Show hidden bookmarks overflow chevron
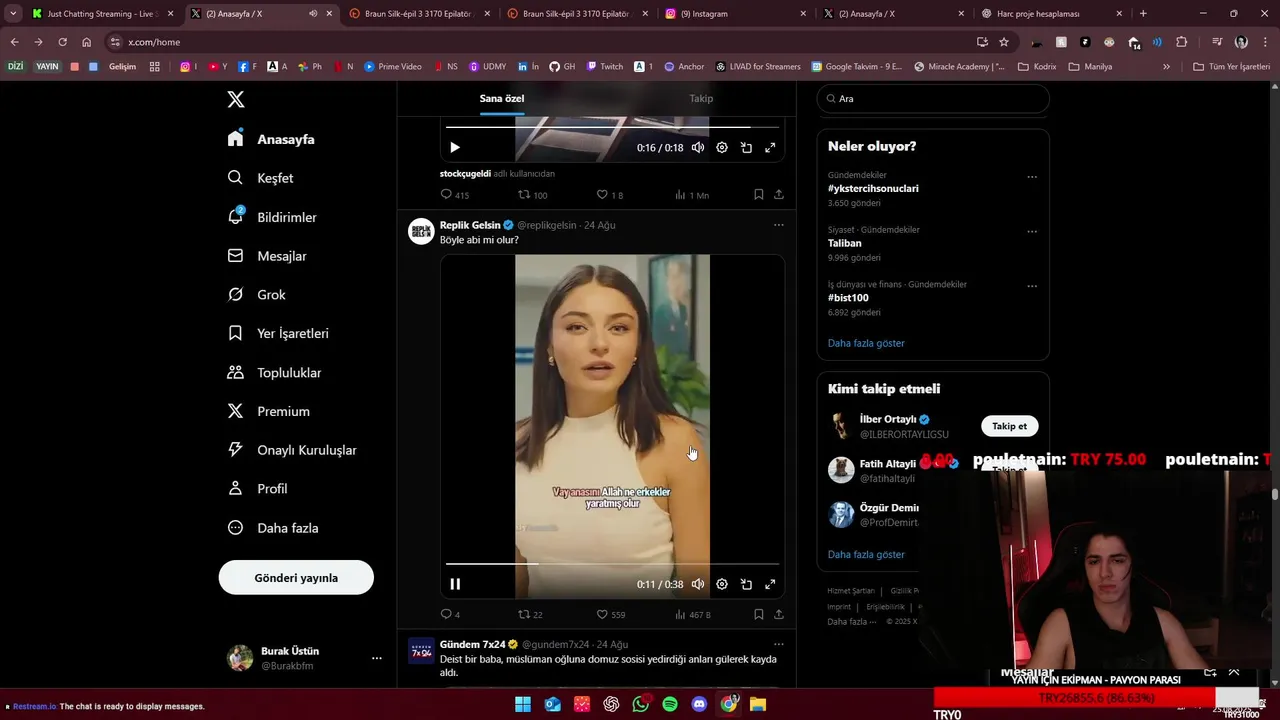This screenshot has height=720, width=1280. pos(1166,67)
